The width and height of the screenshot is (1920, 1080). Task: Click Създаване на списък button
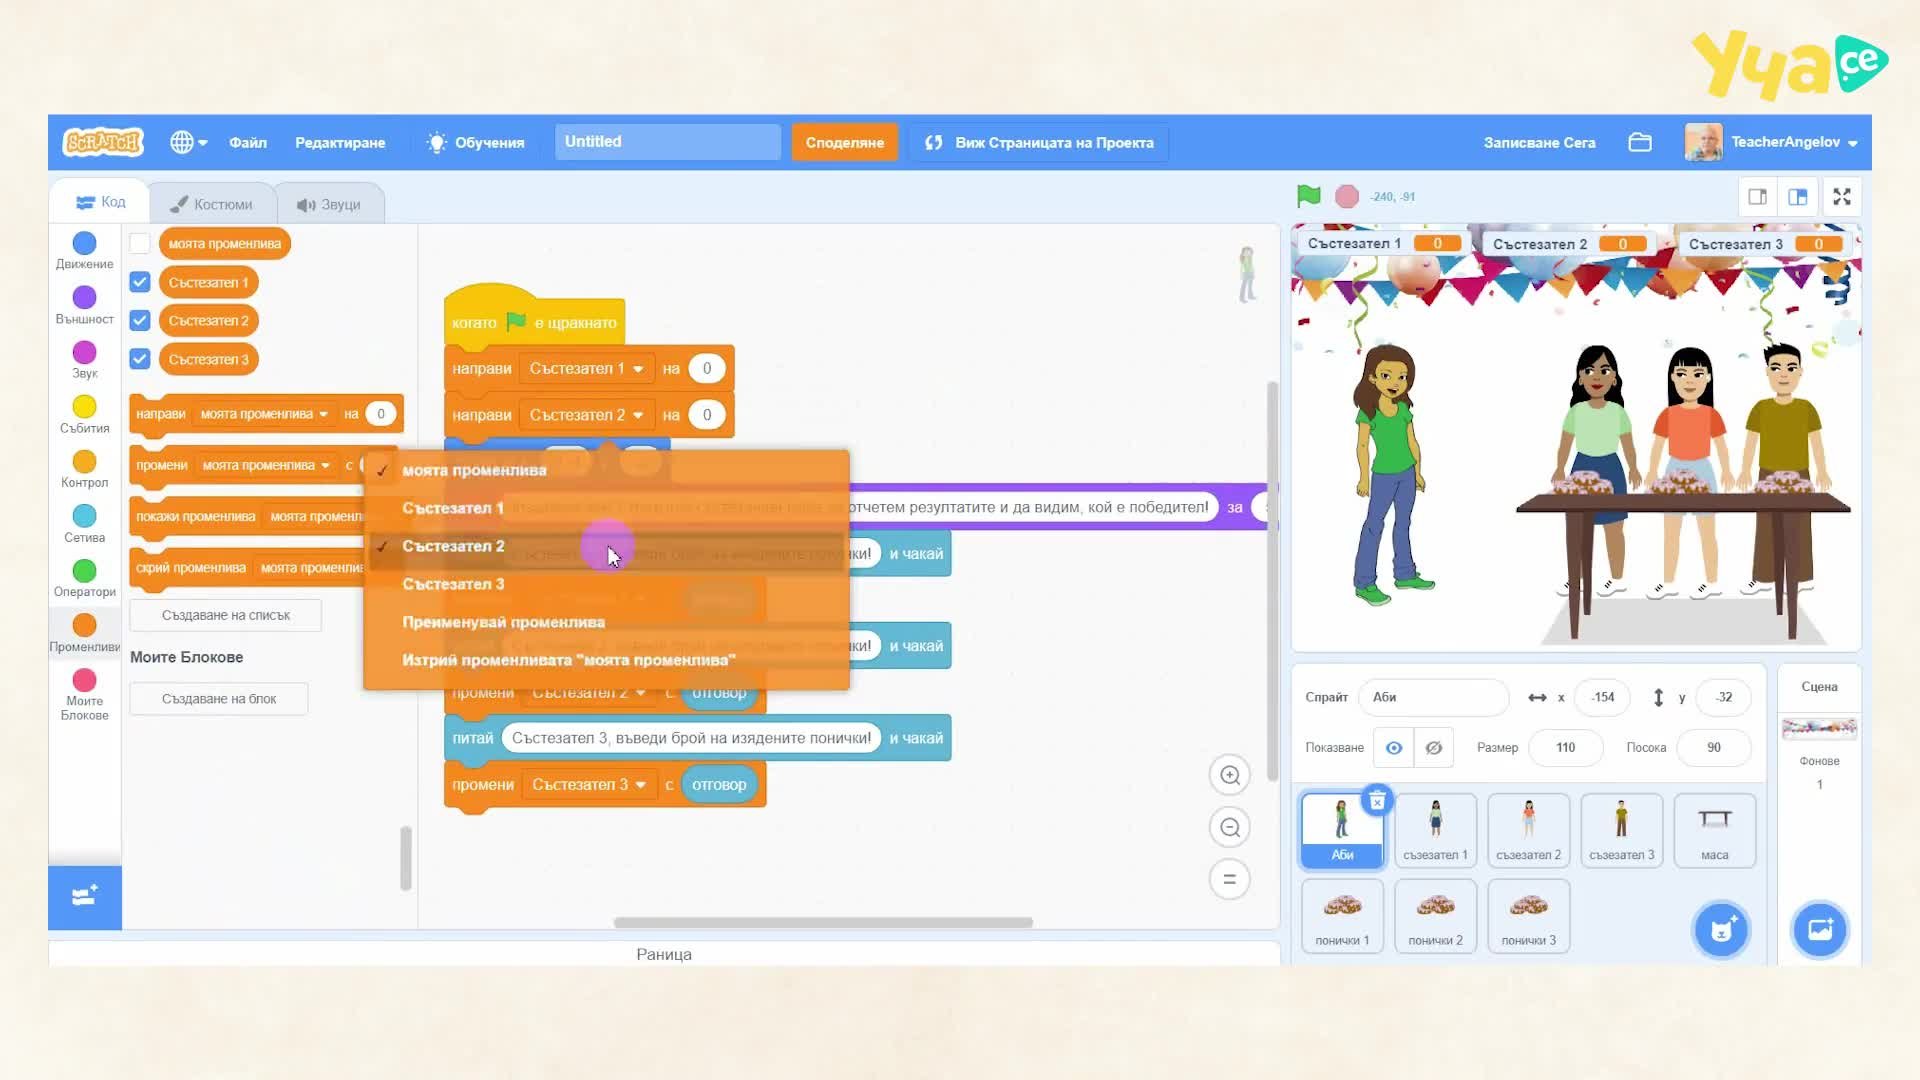tap(226, 615)
